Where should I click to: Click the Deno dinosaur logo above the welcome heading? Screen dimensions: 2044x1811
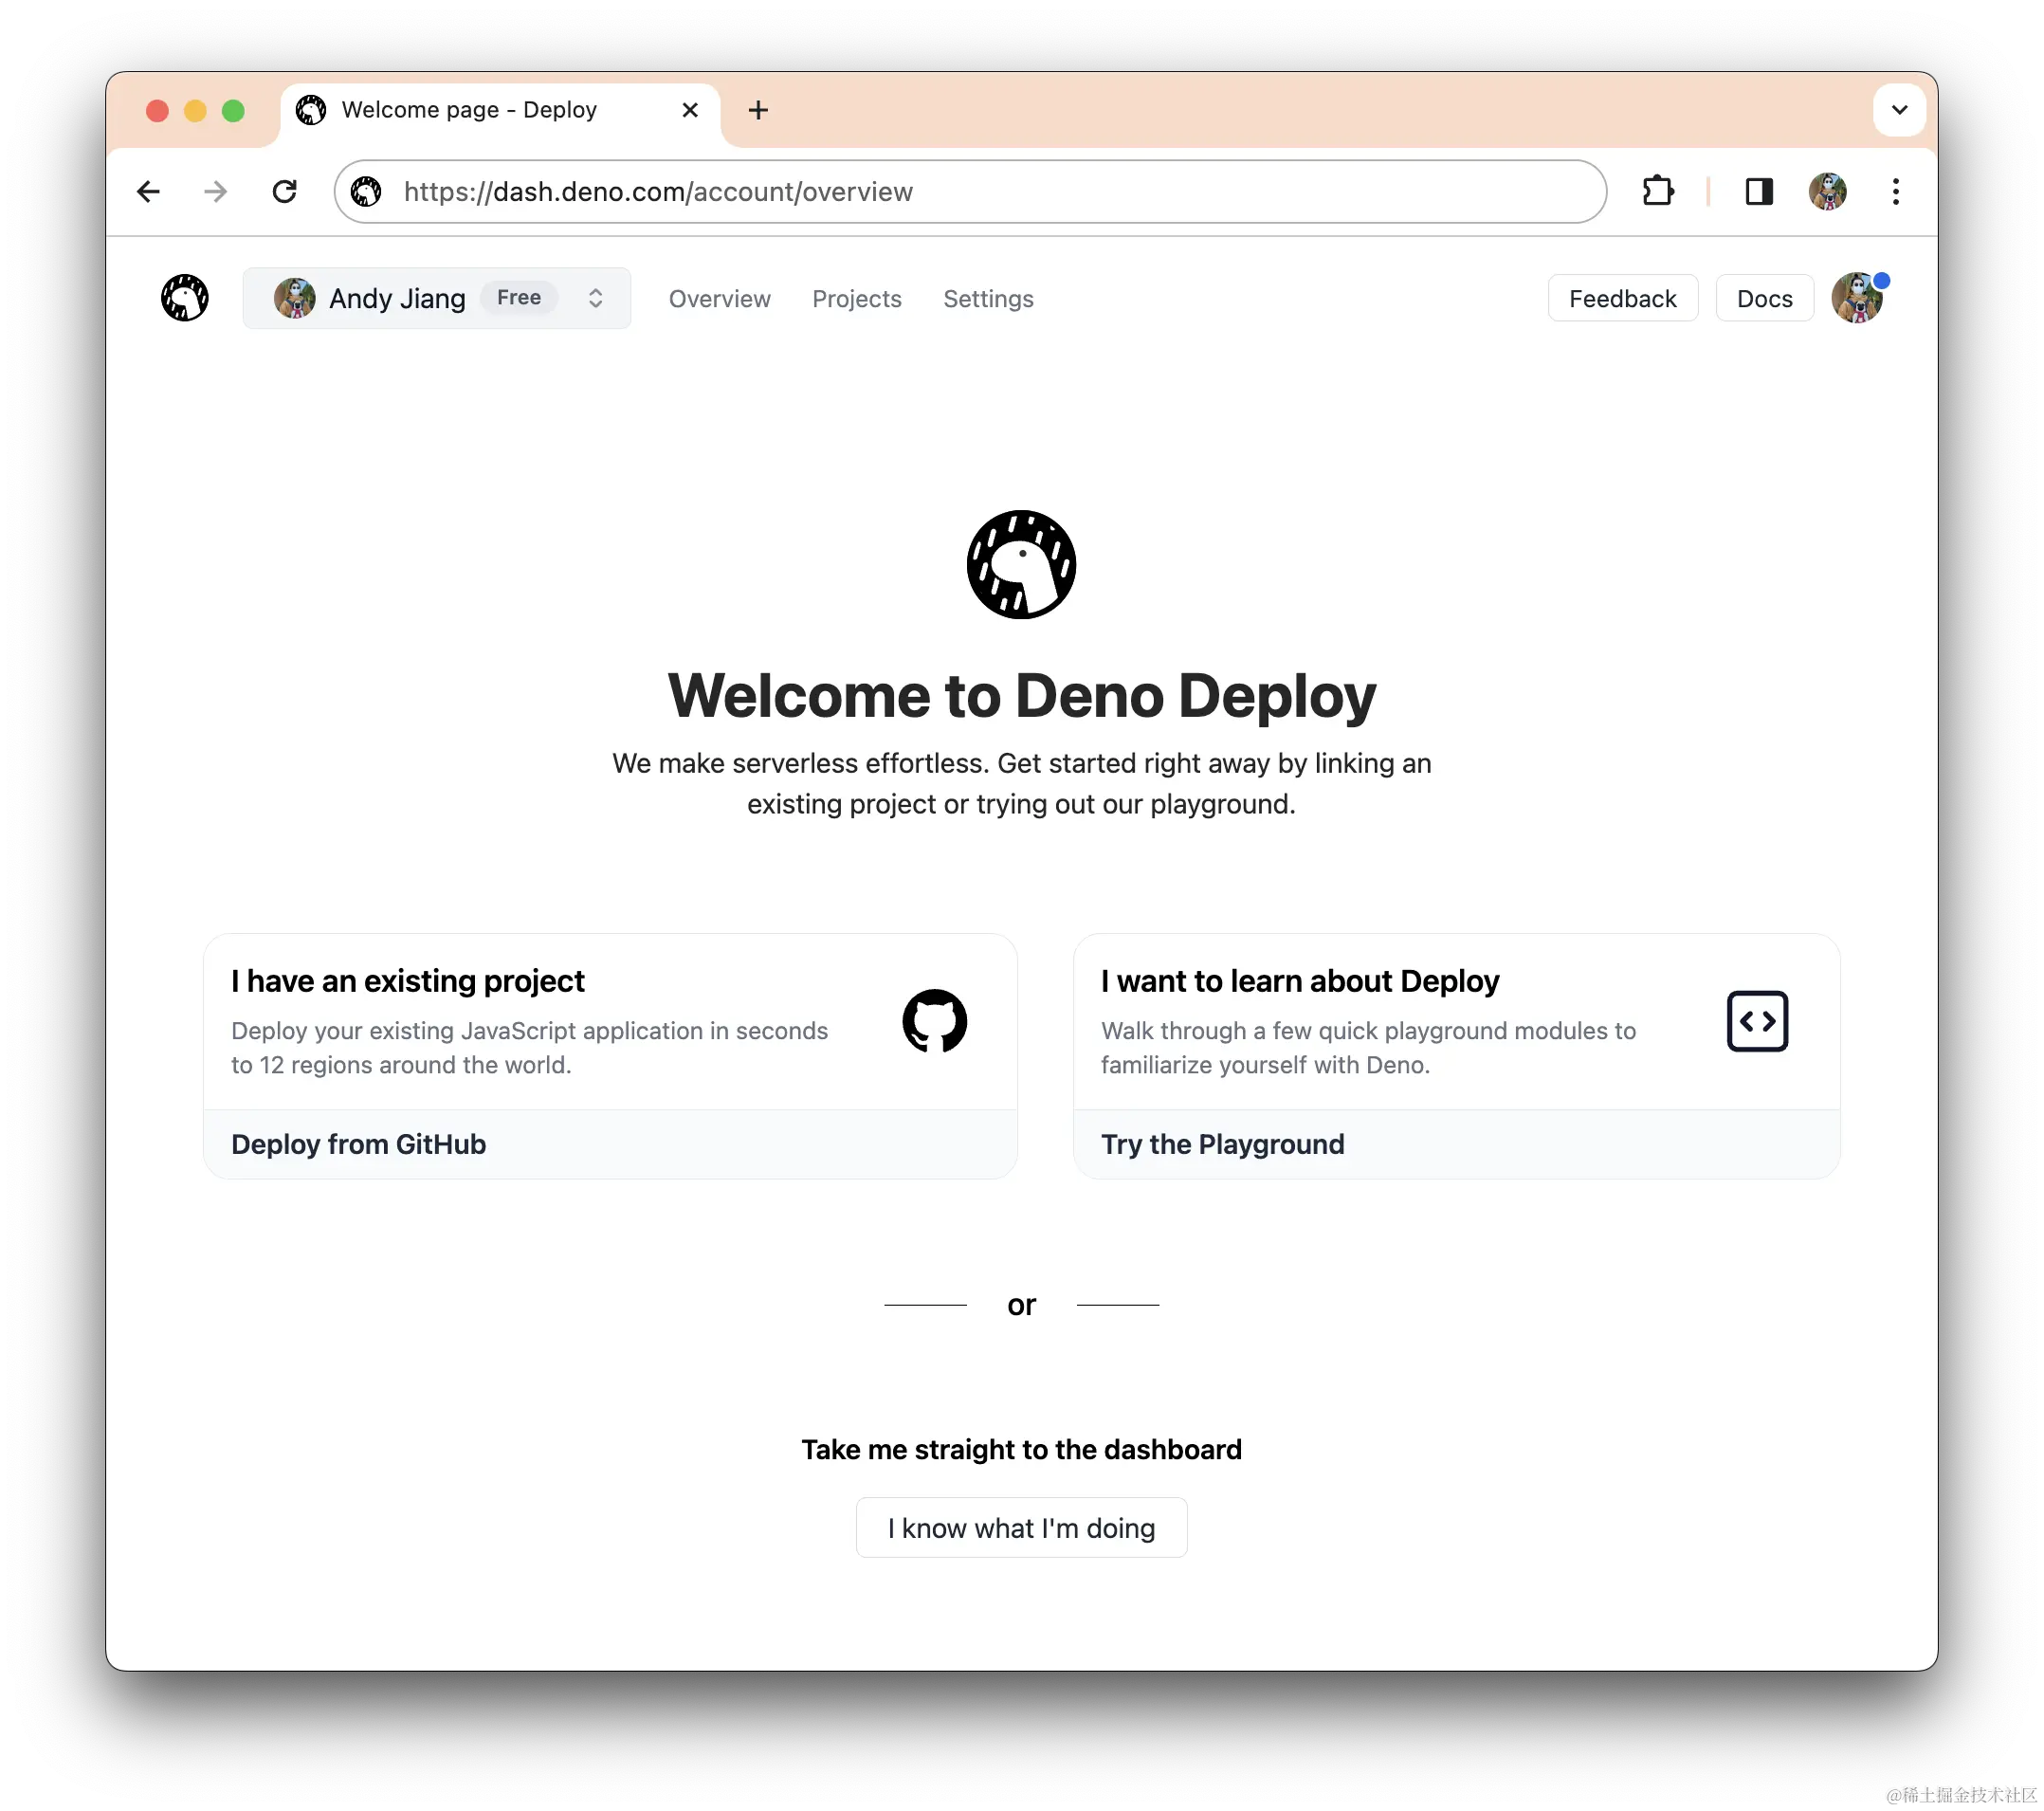click(1021, 564)
